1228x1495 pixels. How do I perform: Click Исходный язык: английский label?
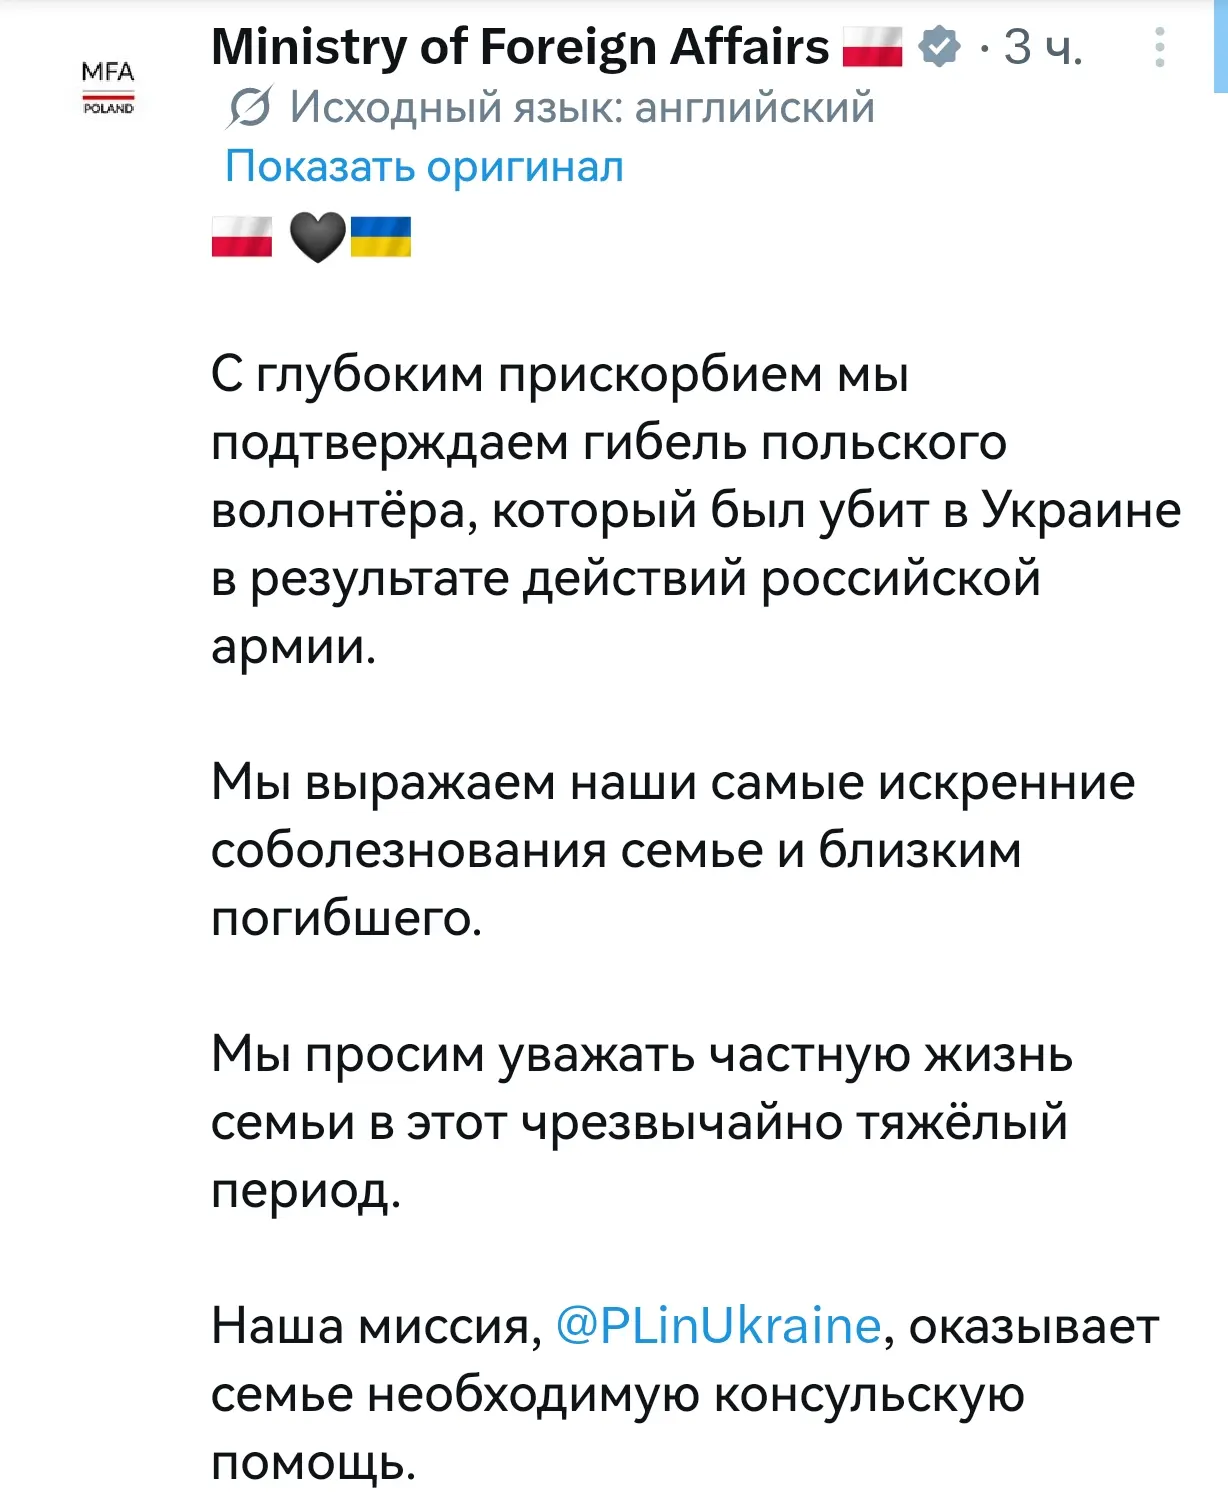click(582, 107)
